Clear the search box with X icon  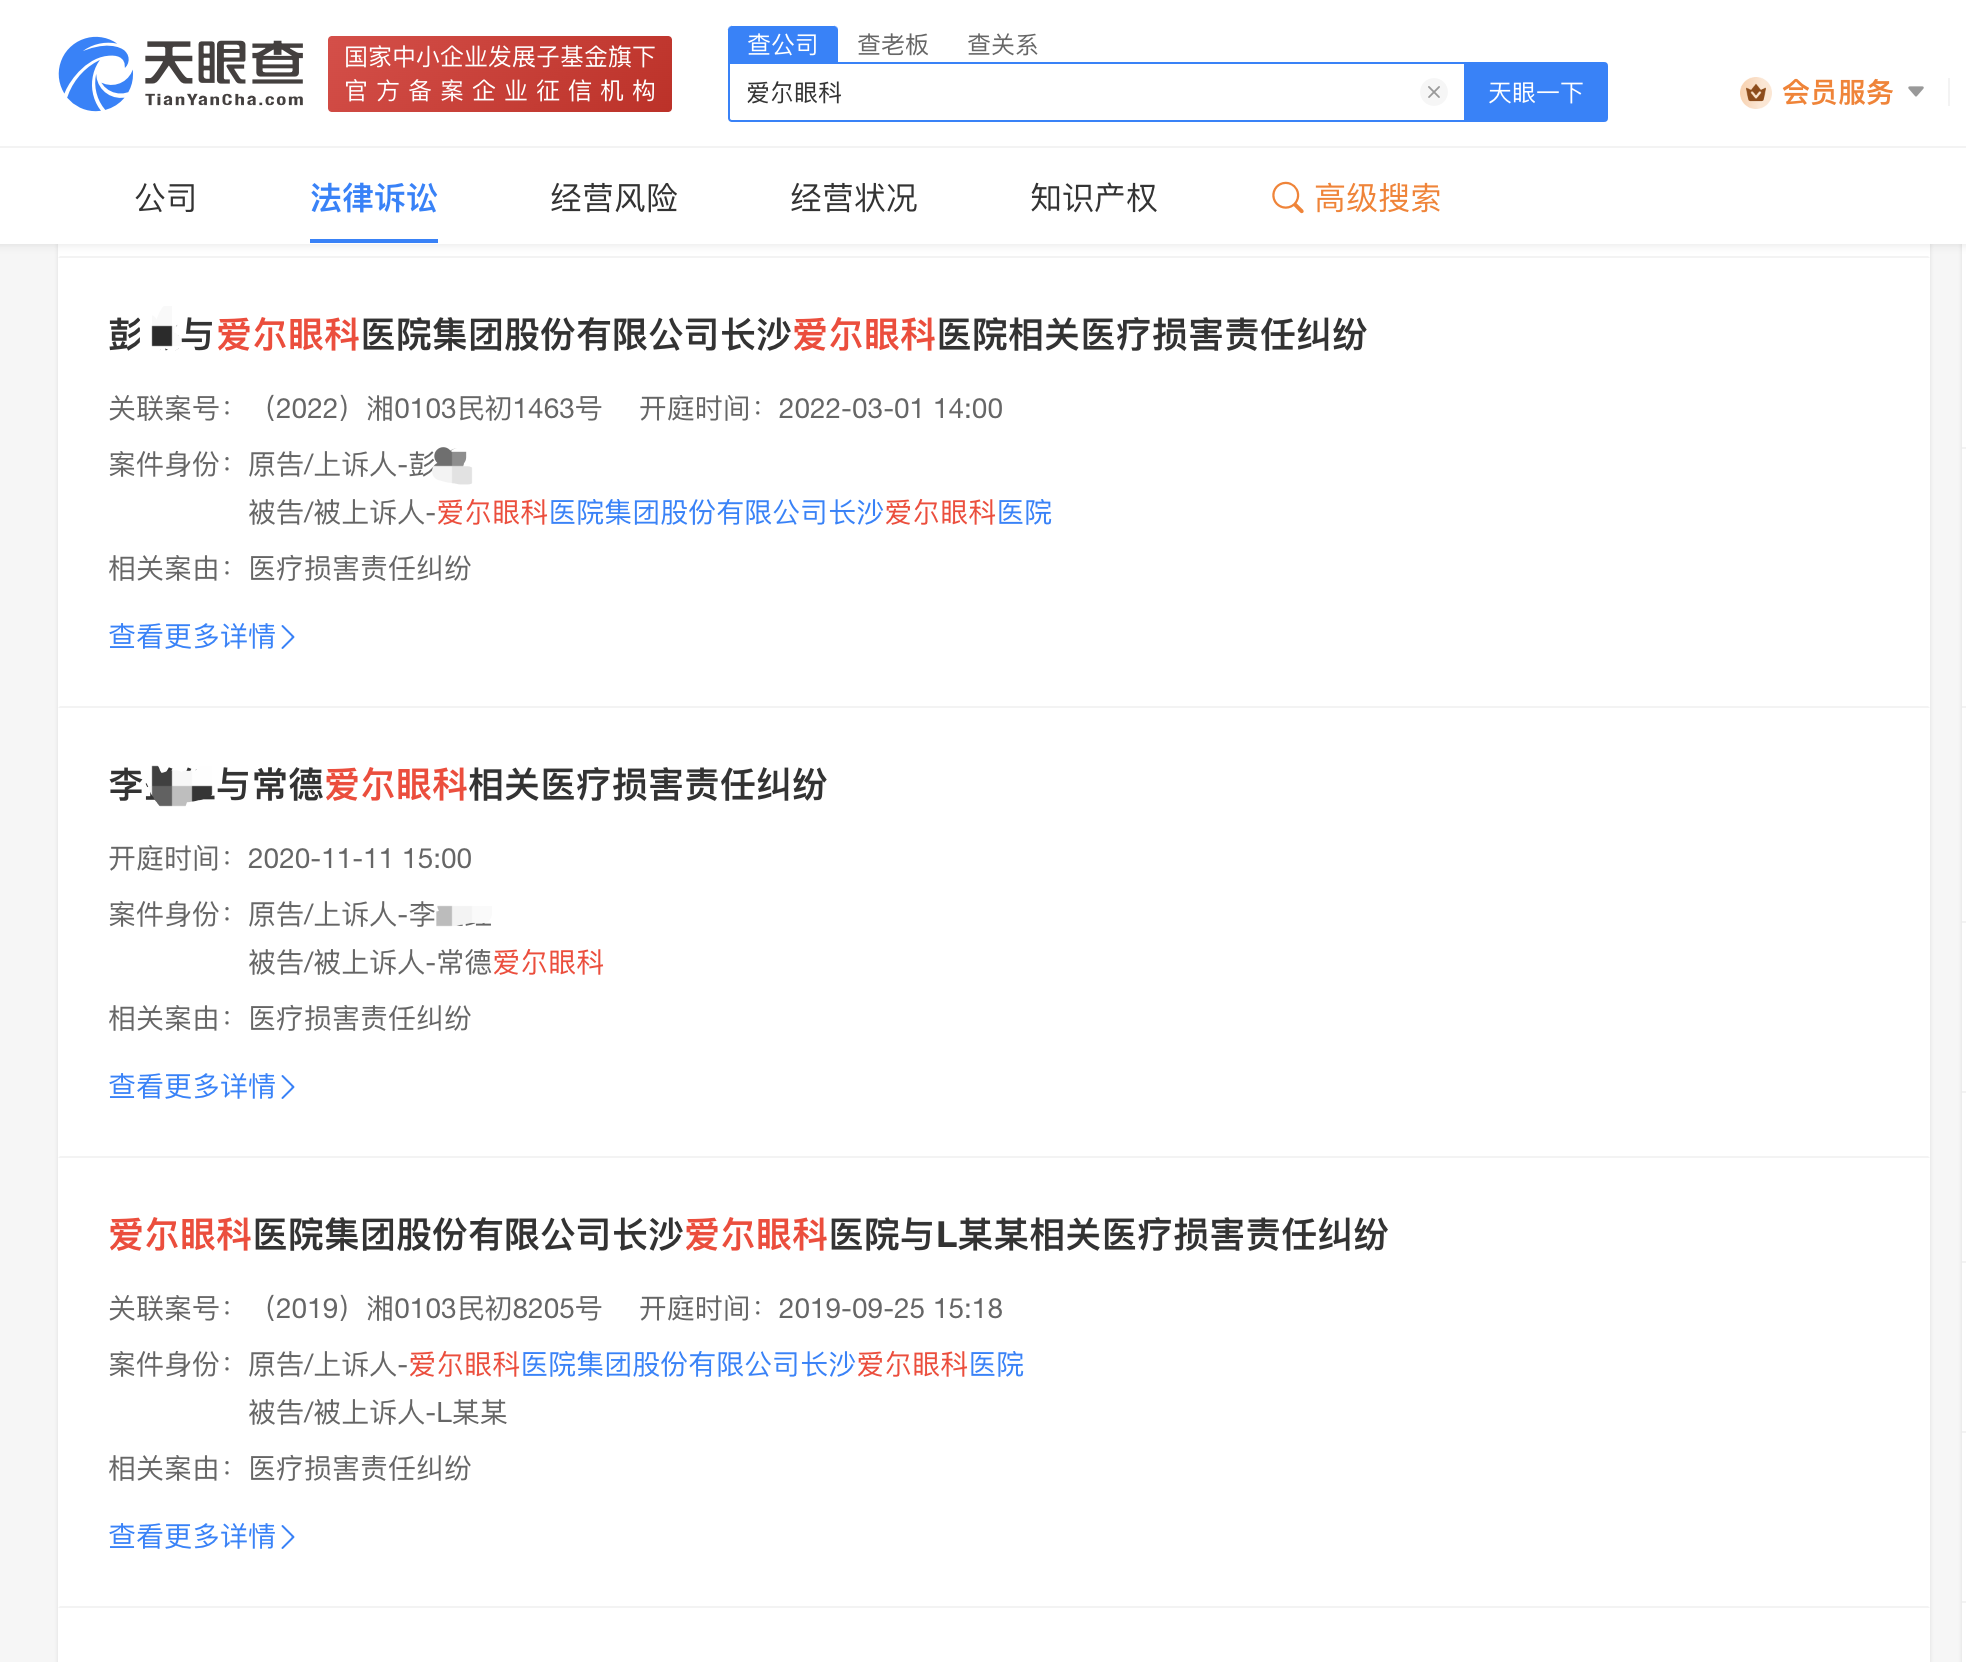(1433, 92)
